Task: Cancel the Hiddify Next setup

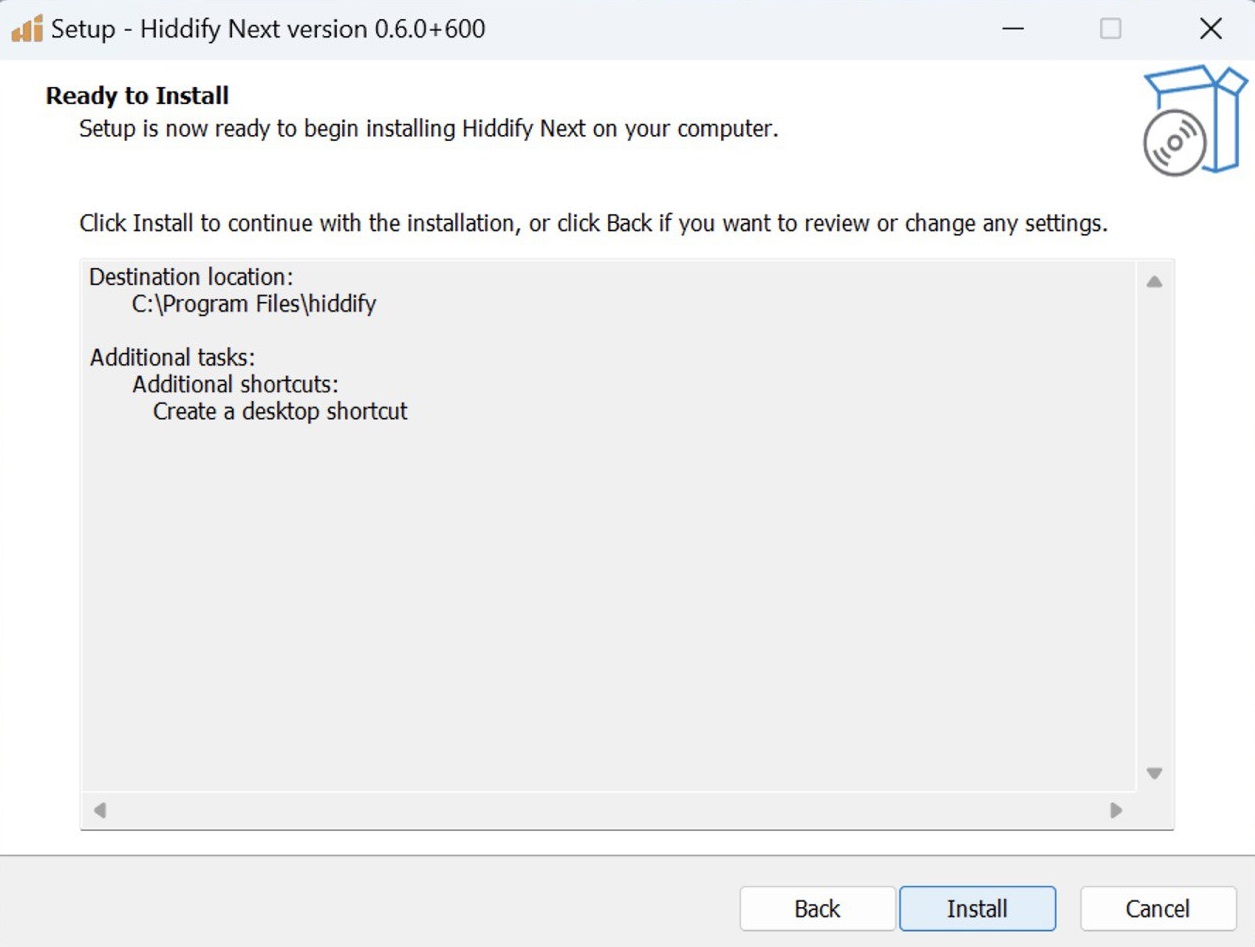Action: [1158, 909]
